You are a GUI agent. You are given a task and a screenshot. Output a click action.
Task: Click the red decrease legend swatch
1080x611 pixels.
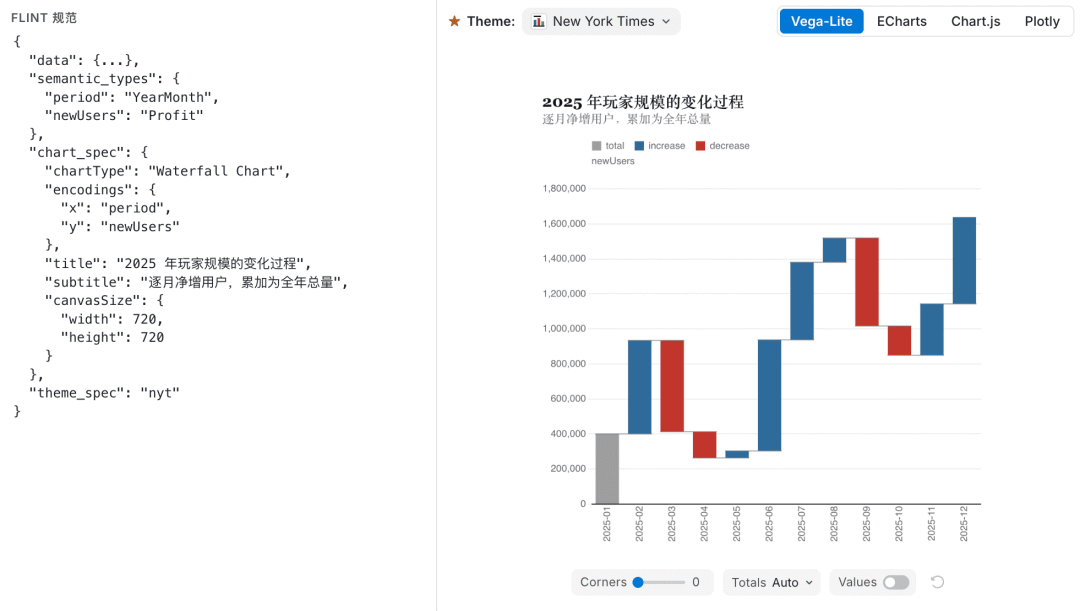click(x=700, y=146)
